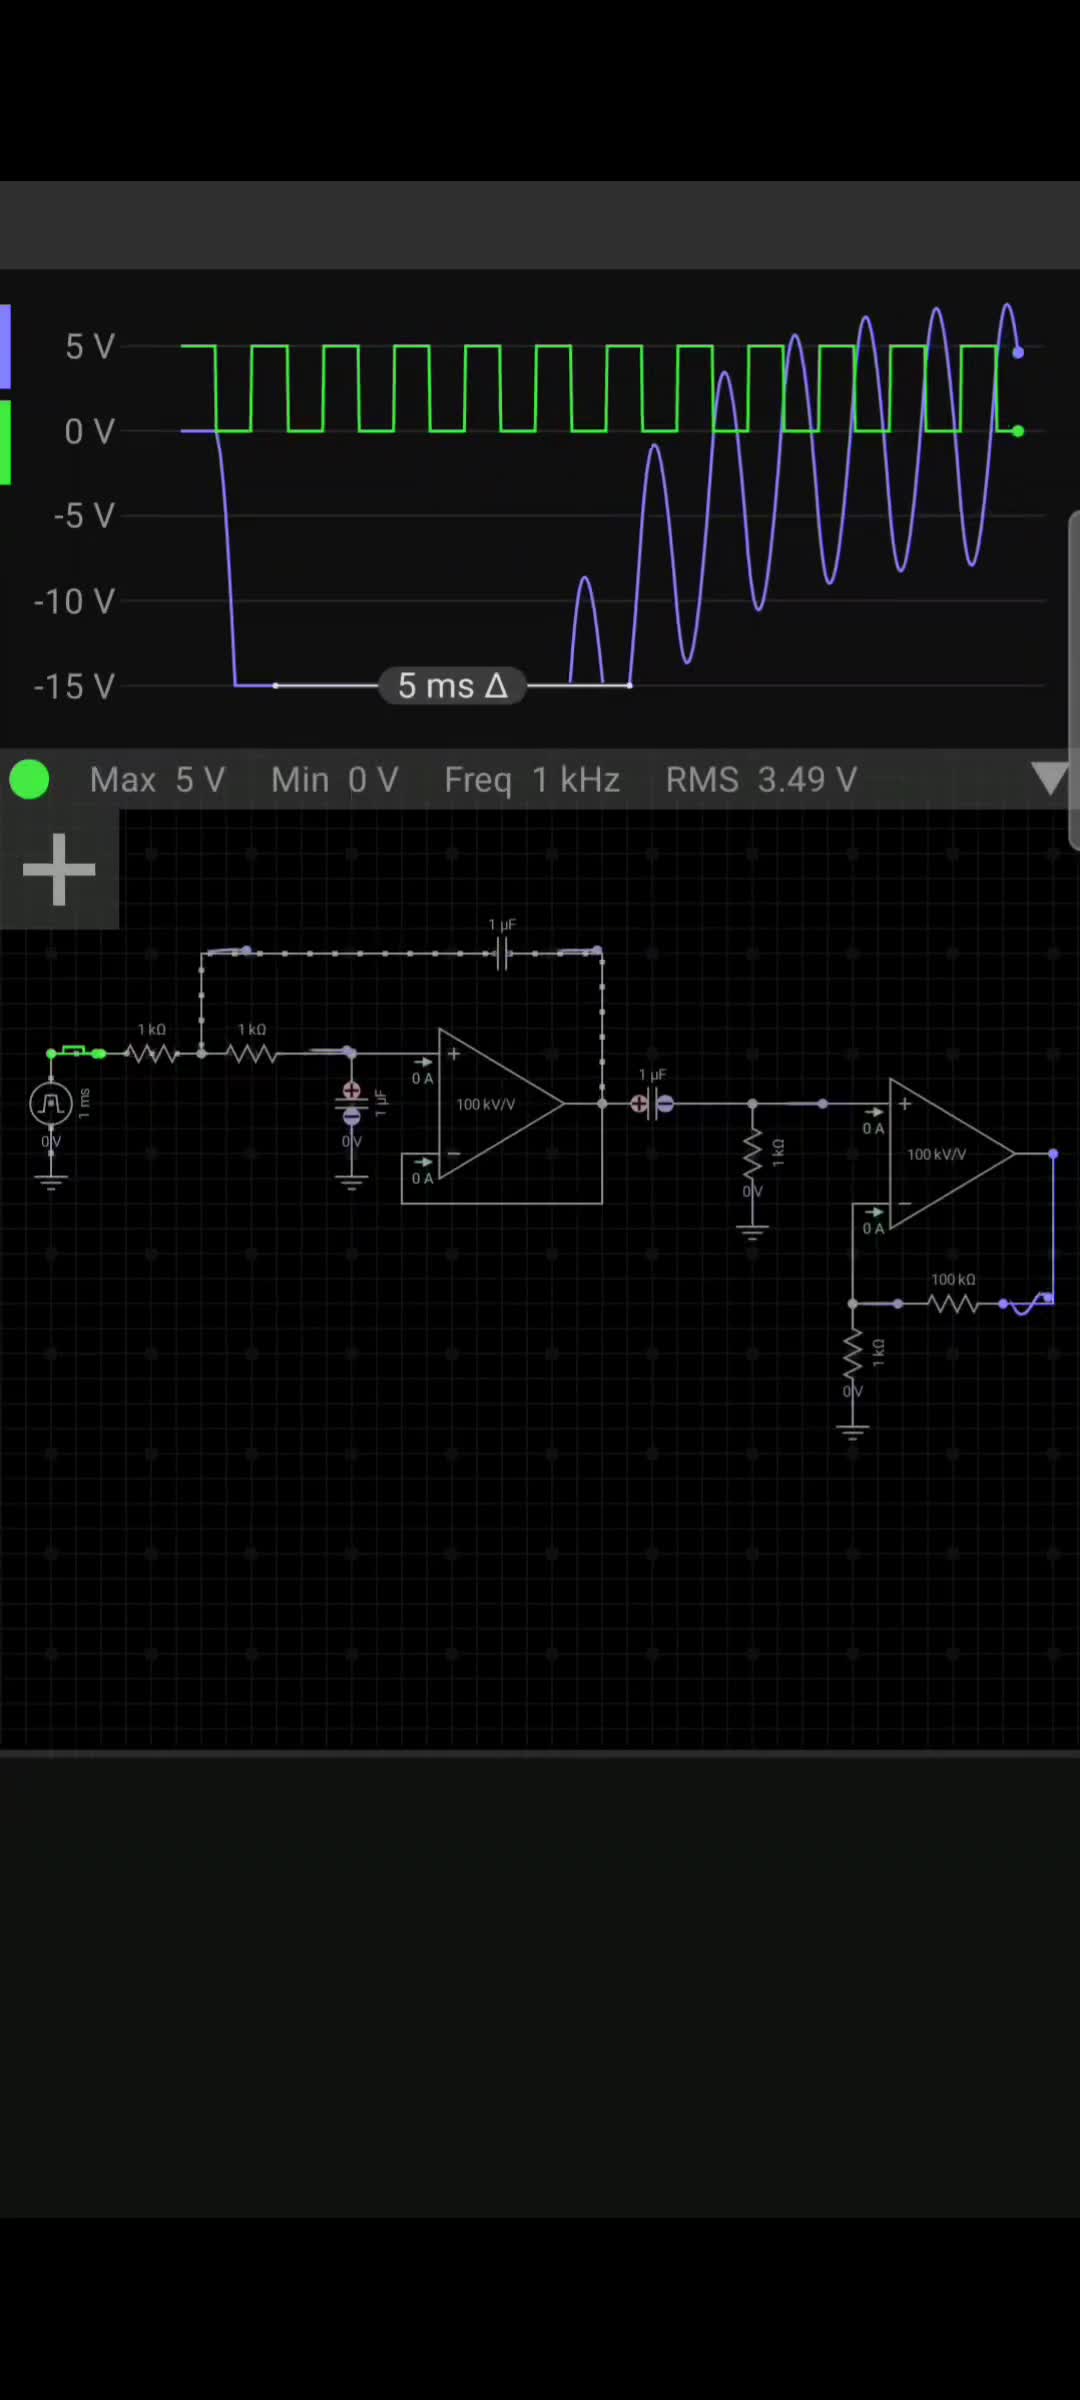This screenshot has width=1080, height=2400.
Task: Select the green scope trace indicator dot
Action: pyautogui.click(x=29, y=779)
